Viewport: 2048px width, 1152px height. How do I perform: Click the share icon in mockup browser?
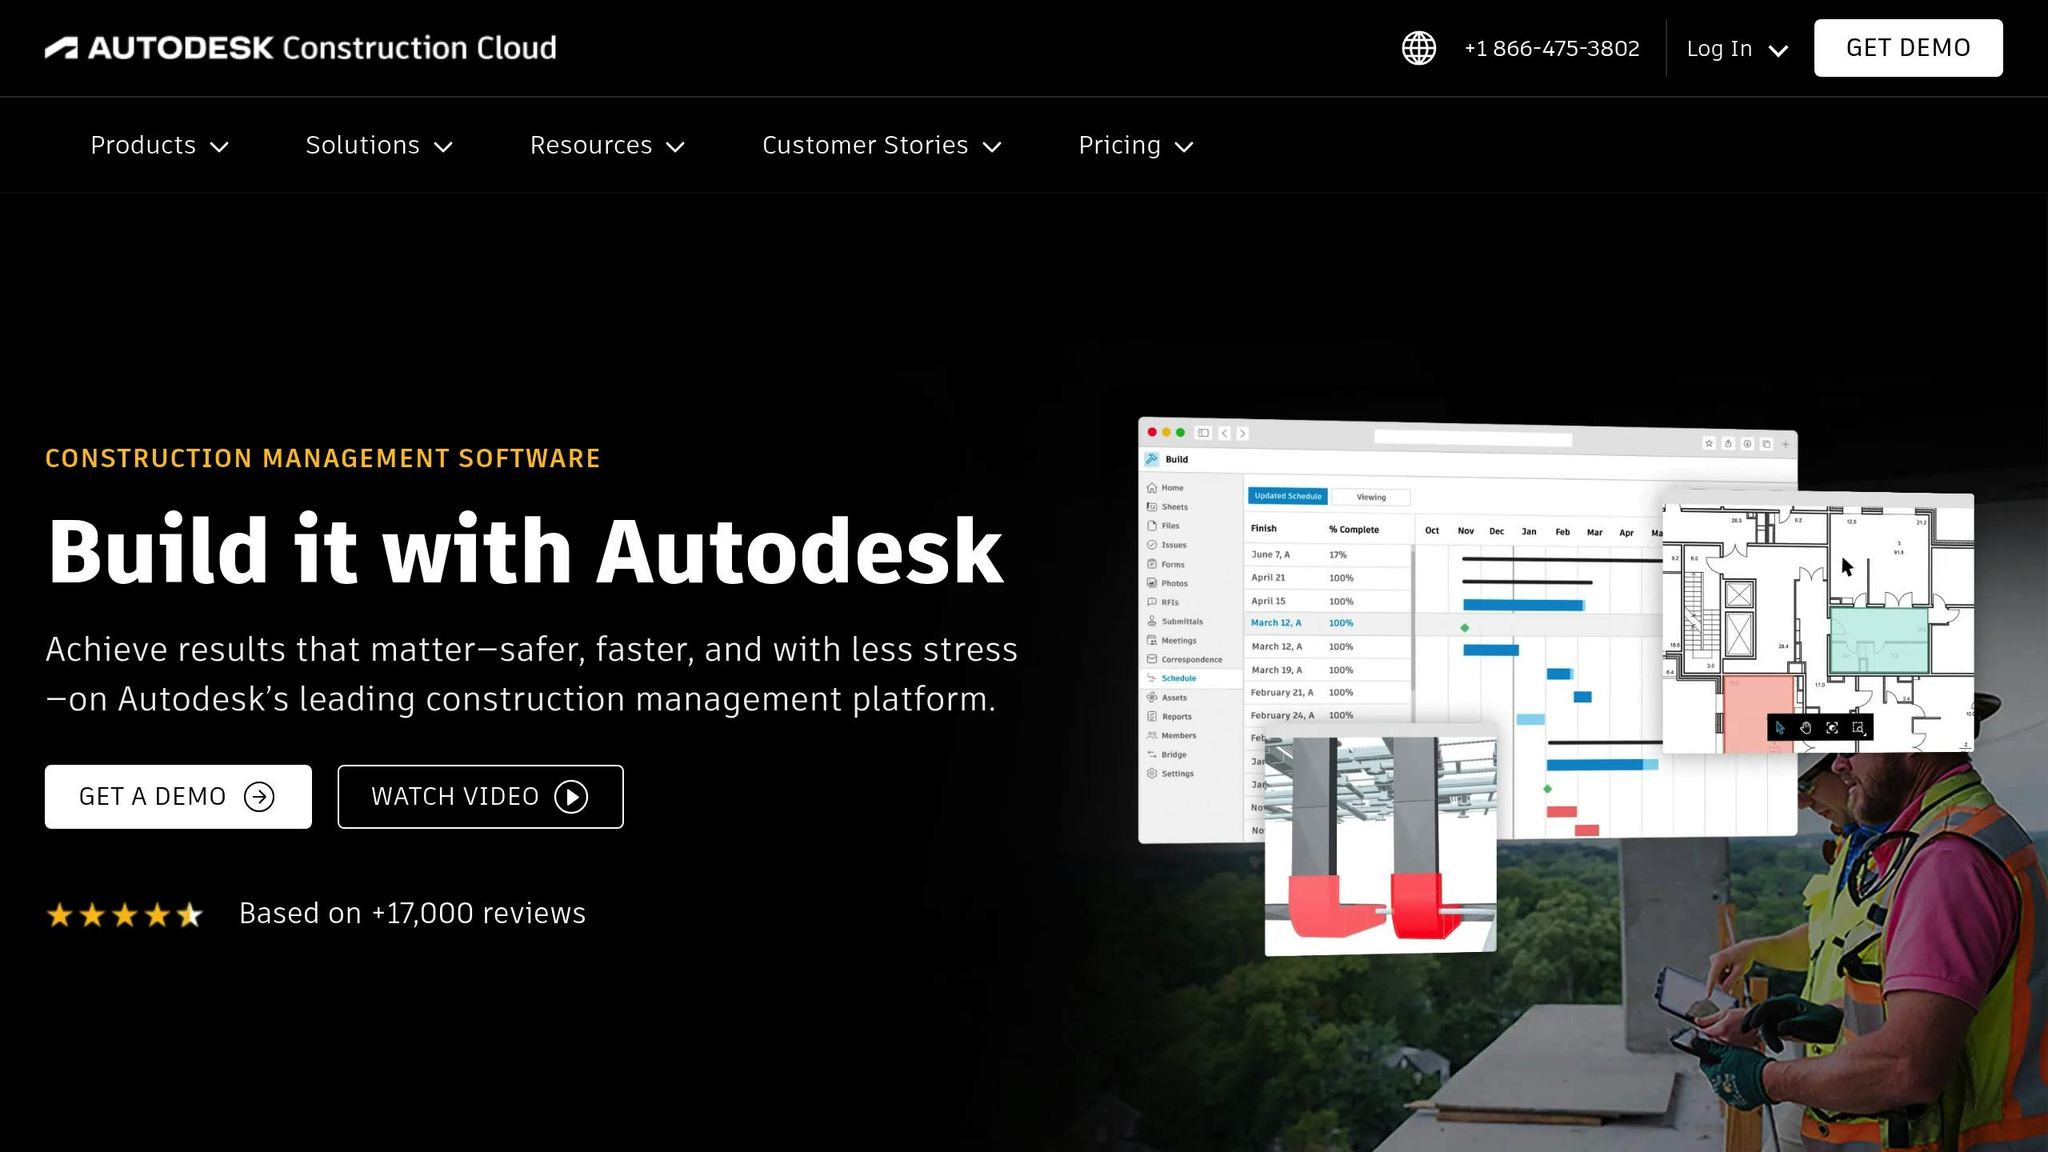point(1728,443)
